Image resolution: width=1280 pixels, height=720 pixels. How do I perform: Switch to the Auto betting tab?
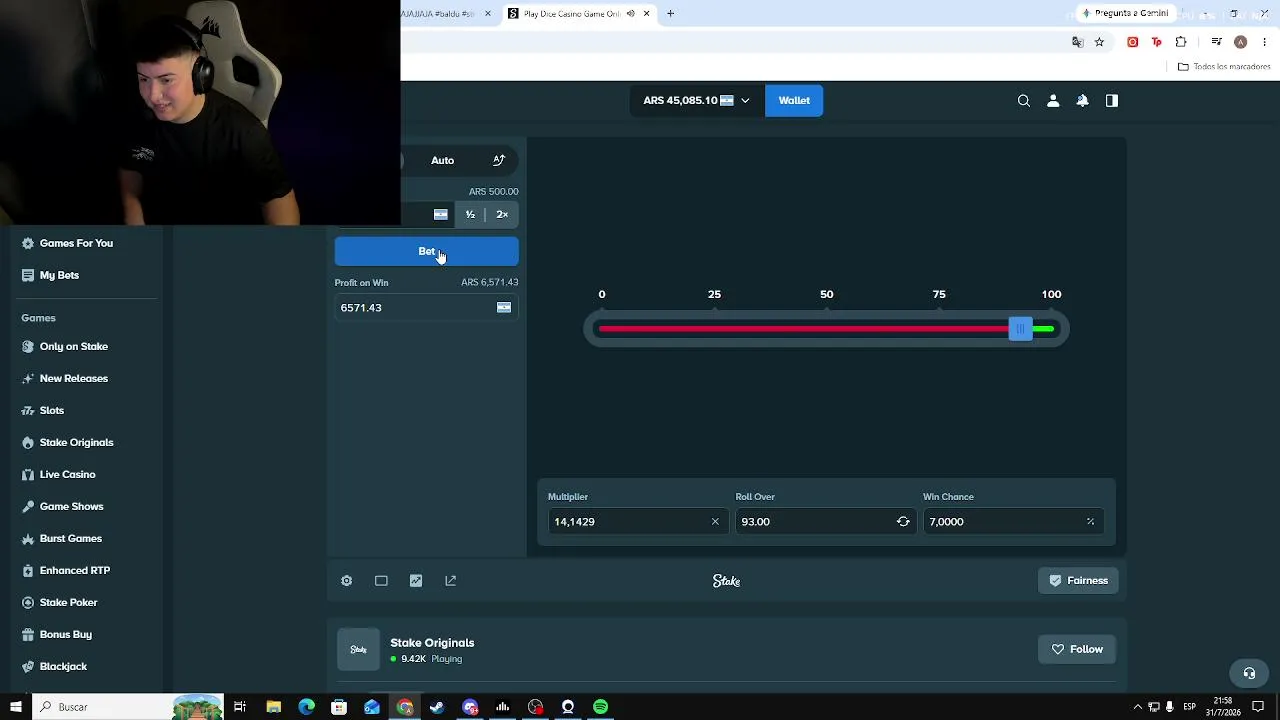coord(442,160)
